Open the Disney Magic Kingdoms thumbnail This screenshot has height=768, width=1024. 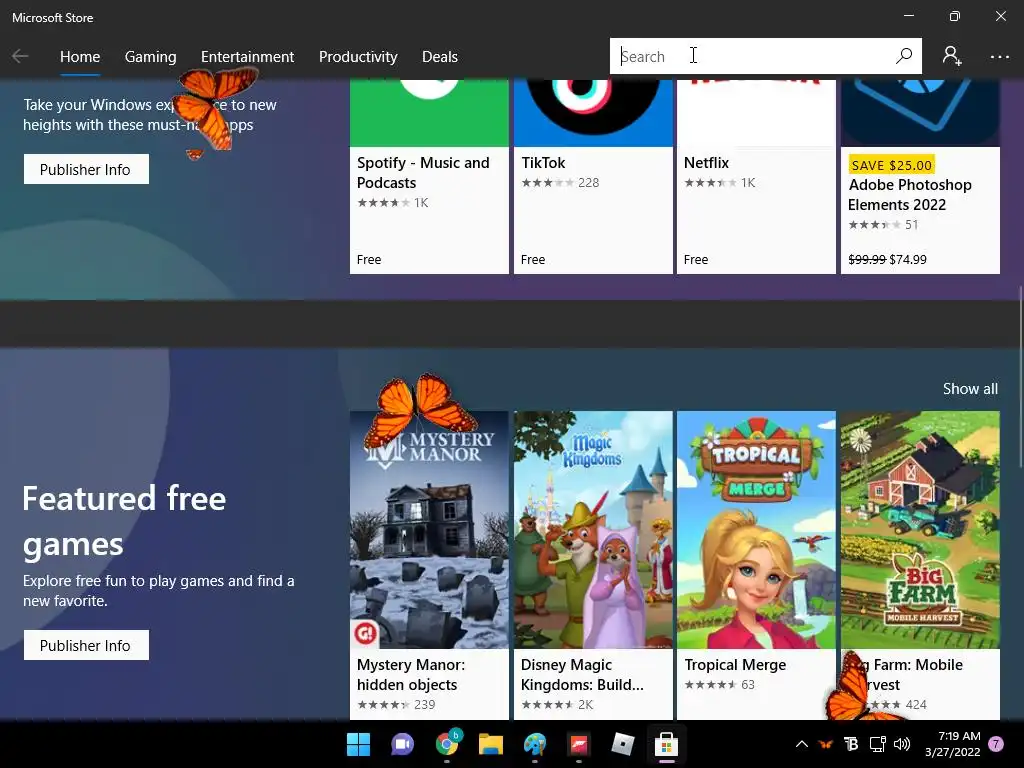pos(593,530)
